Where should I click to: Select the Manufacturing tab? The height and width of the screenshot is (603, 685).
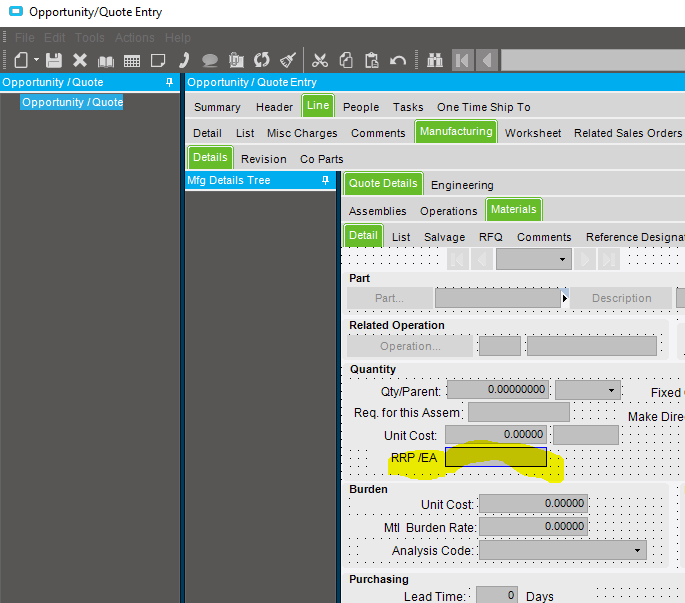456,131
